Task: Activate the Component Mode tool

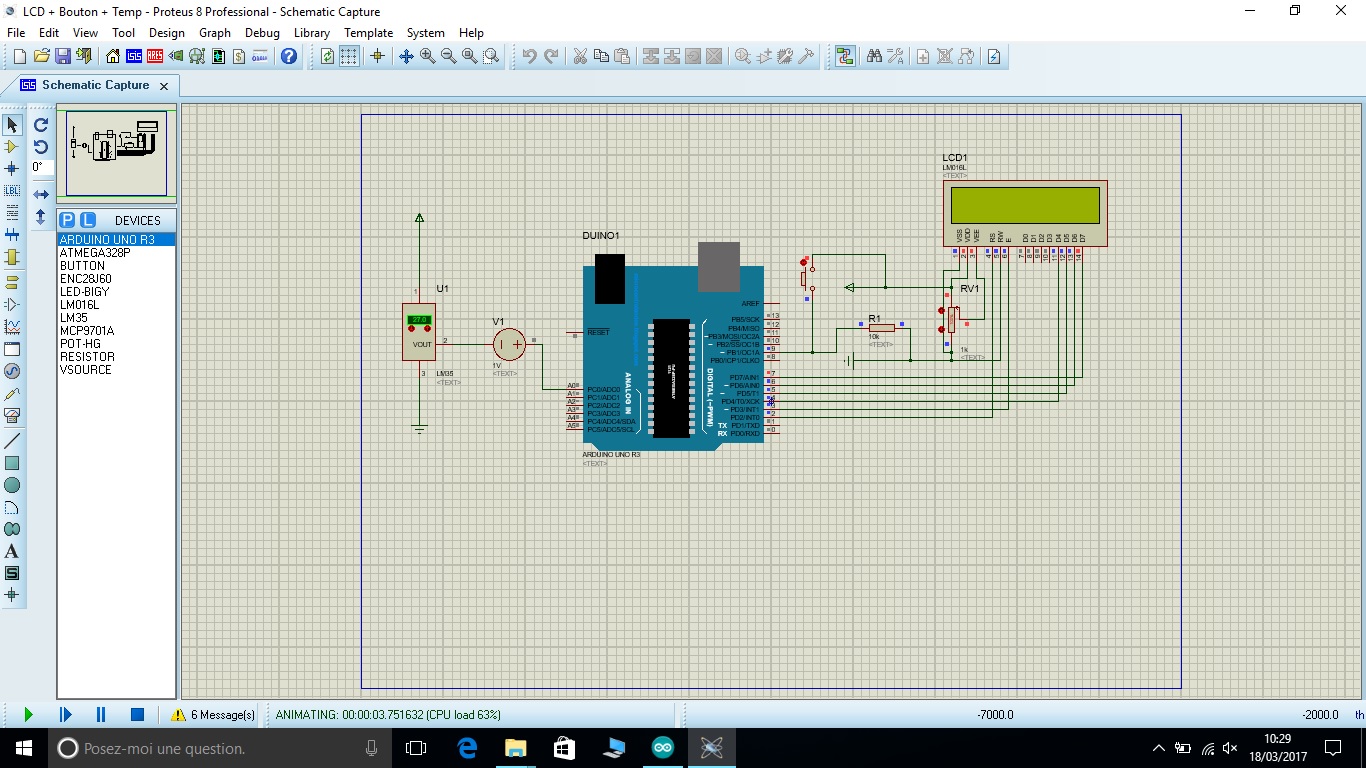Action: point(12,147)
